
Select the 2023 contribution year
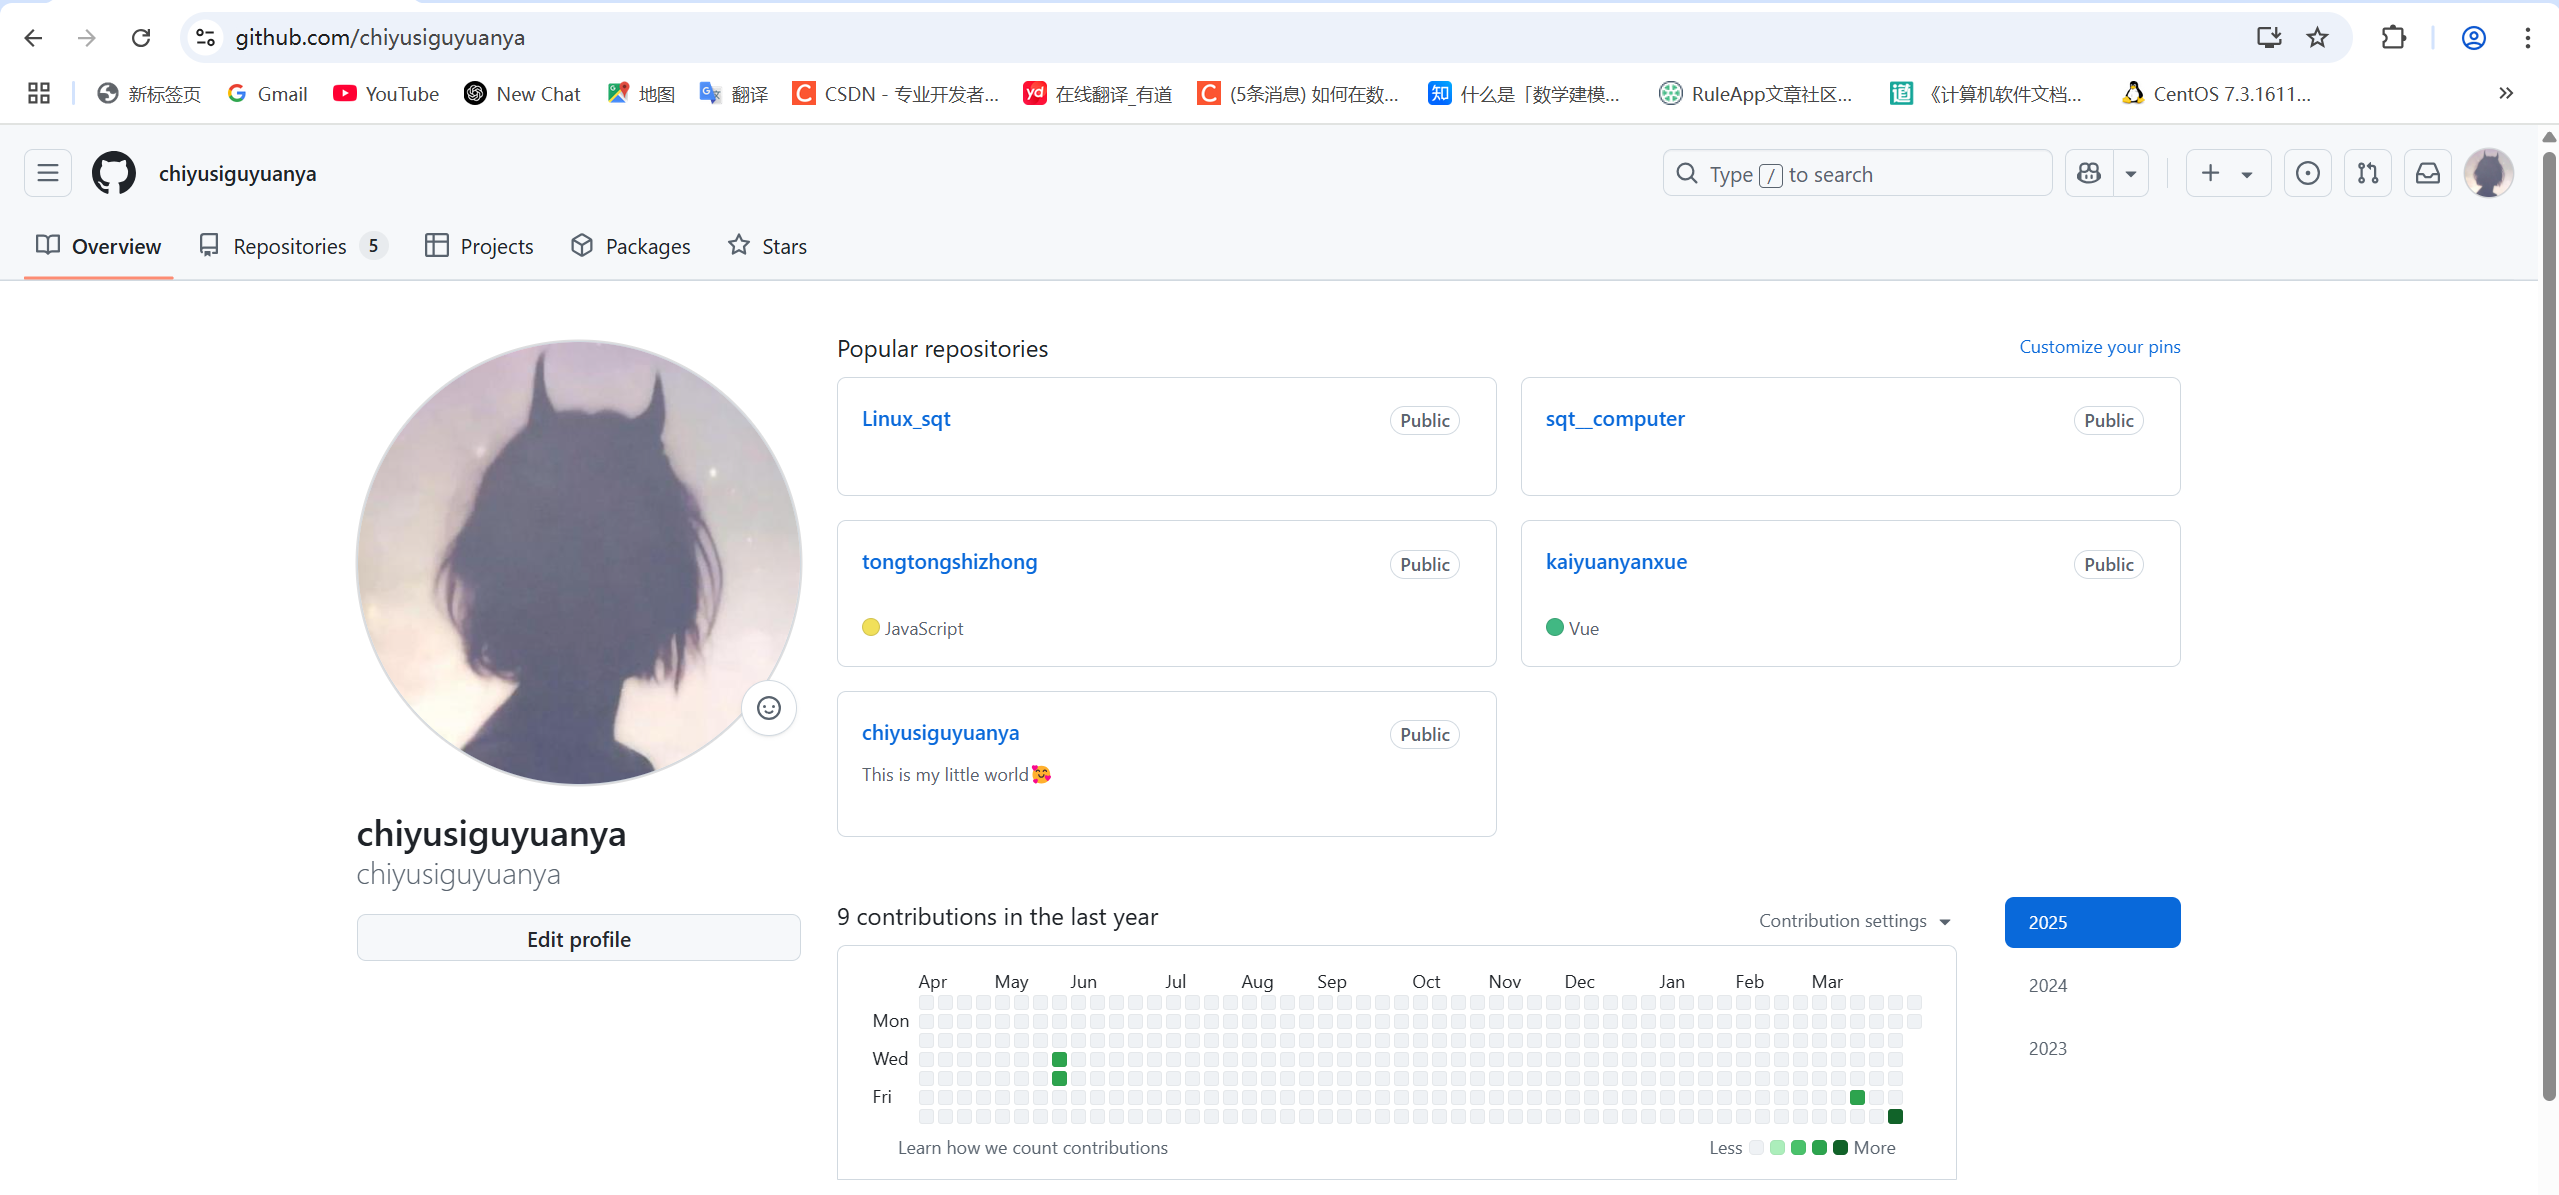[x=2047, y=1048]
